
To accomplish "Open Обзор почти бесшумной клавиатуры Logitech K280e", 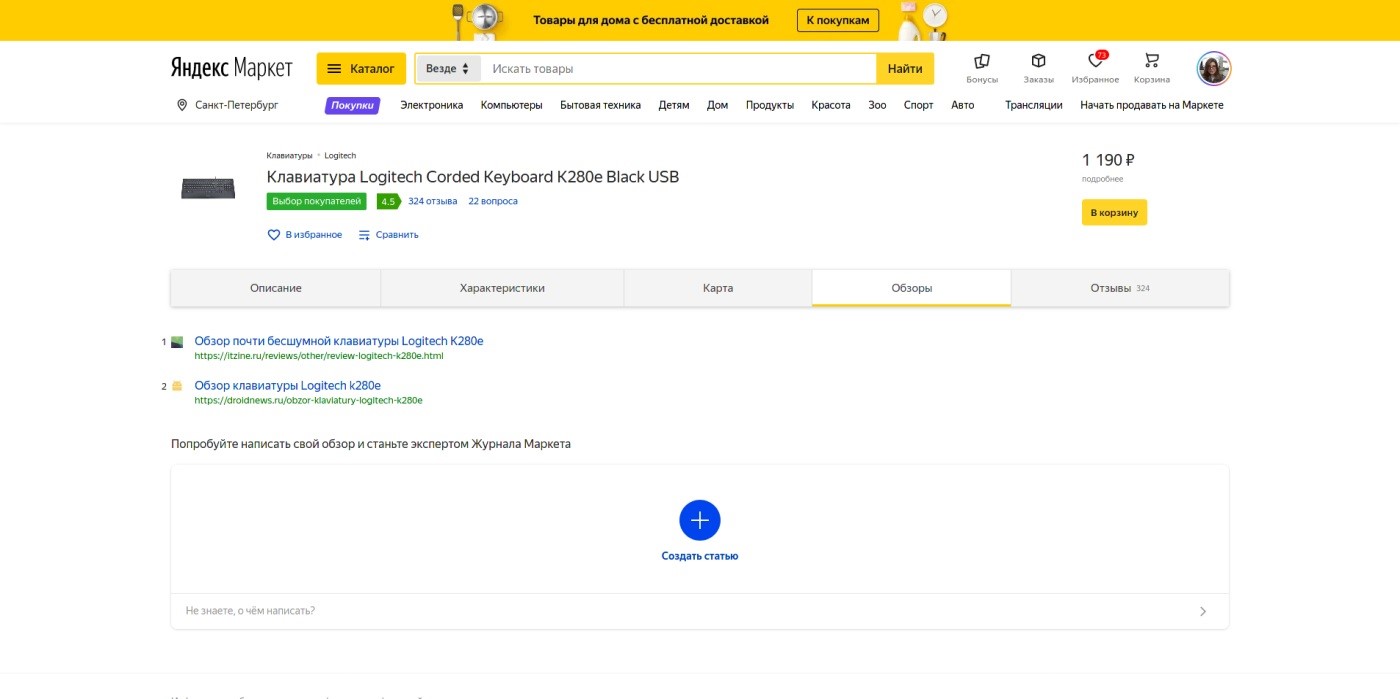I will (339, 341).
